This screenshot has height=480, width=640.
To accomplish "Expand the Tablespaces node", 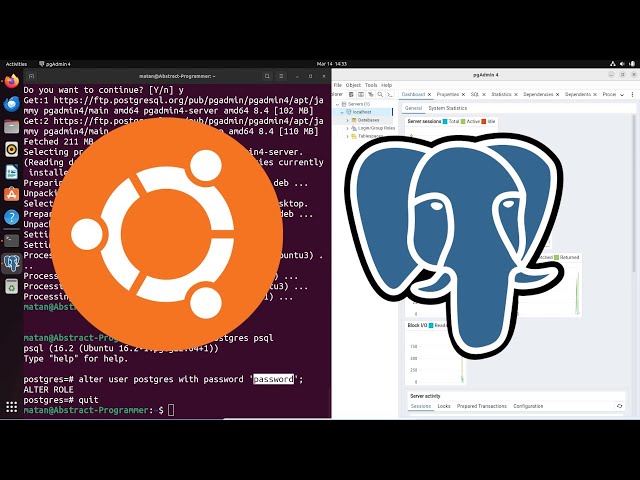I will click(x=347, y=136).
